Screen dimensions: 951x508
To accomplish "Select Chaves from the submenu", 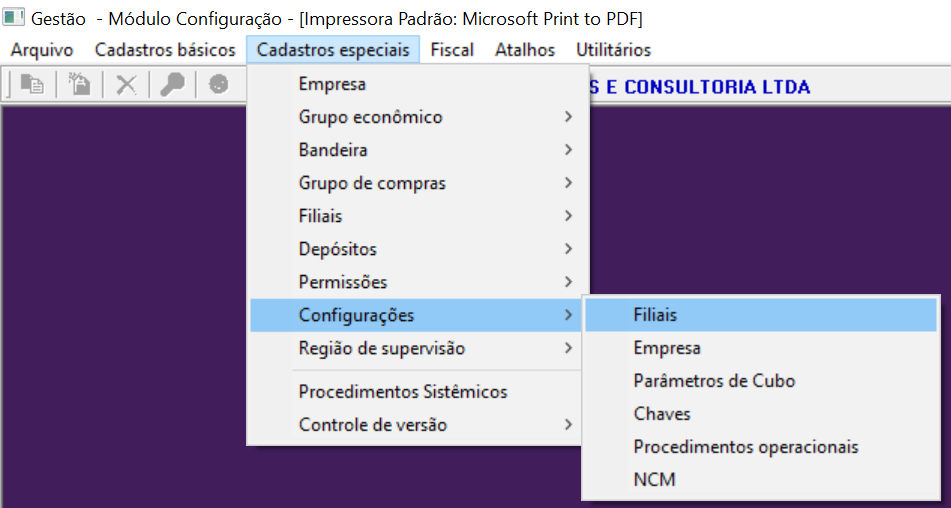I will point(662,414).
